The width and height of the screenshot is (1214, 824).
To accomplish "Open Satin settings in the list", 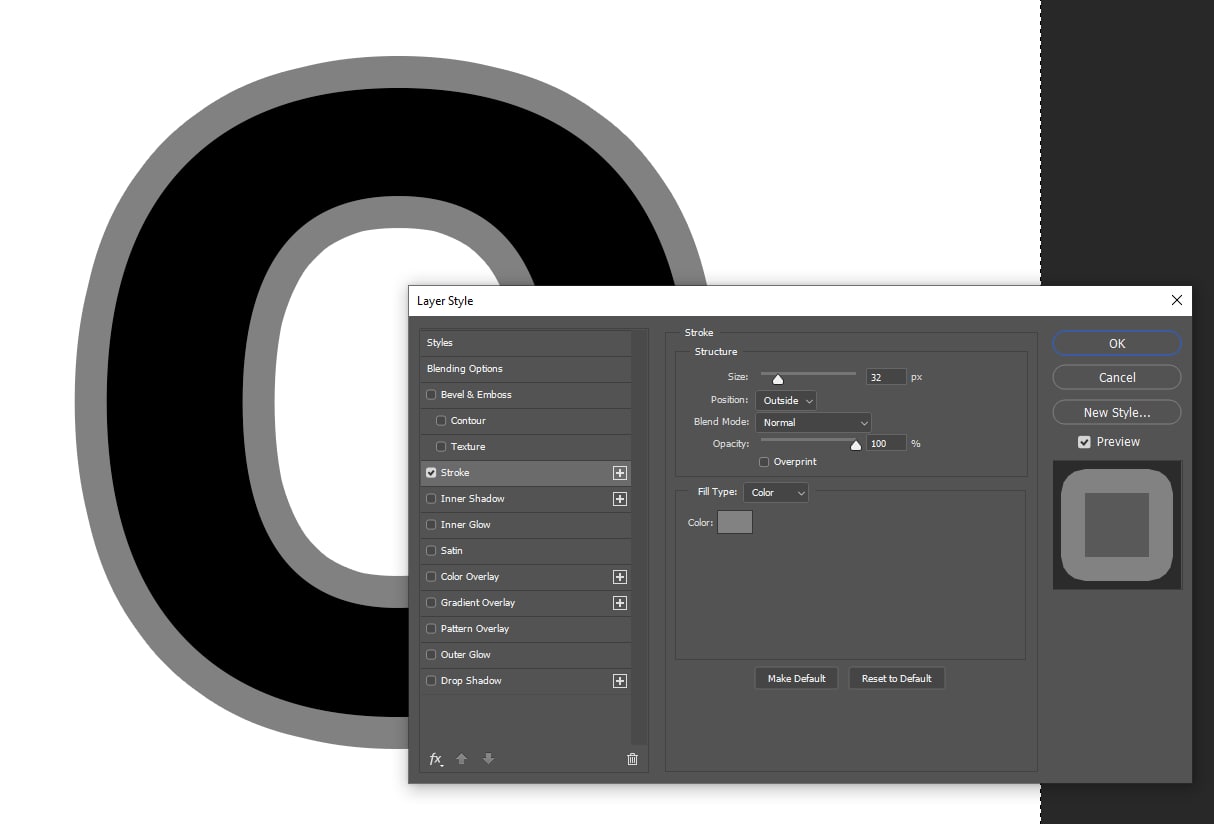I will [x=526, y=551].
